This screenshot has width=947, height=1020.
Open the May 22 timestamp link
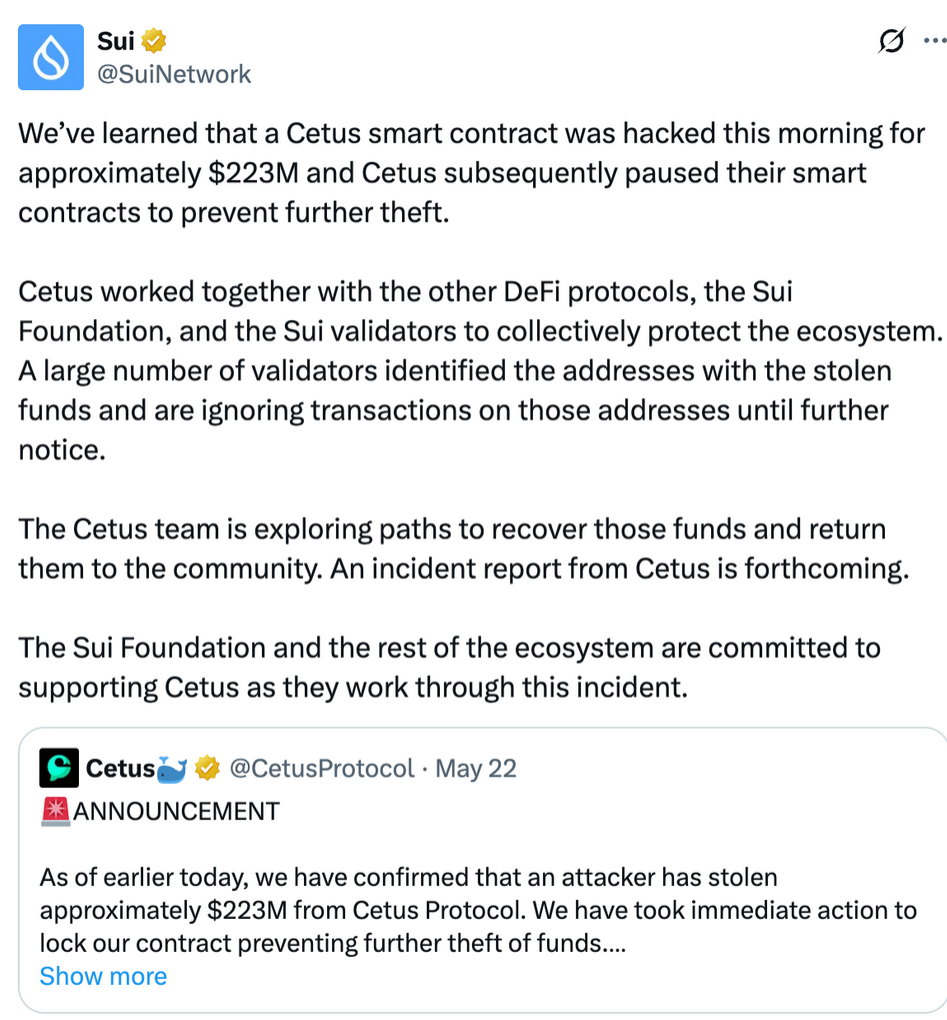coord(477,768)
